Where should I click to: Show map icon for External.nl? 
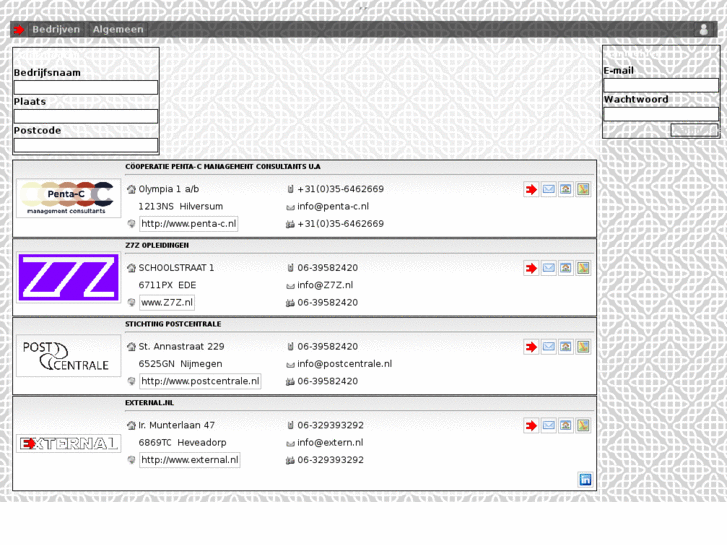[x=583, y=426]
